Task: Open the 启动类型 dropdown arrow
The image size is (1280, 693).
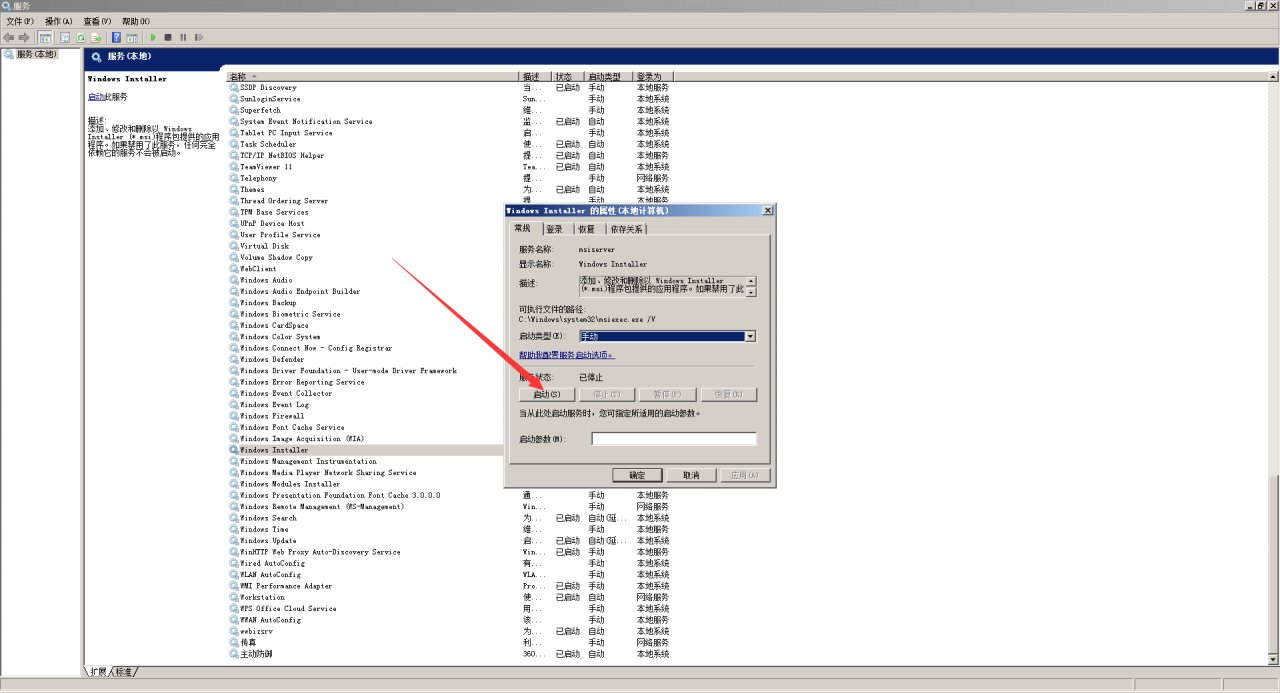Action: (750, 337)
